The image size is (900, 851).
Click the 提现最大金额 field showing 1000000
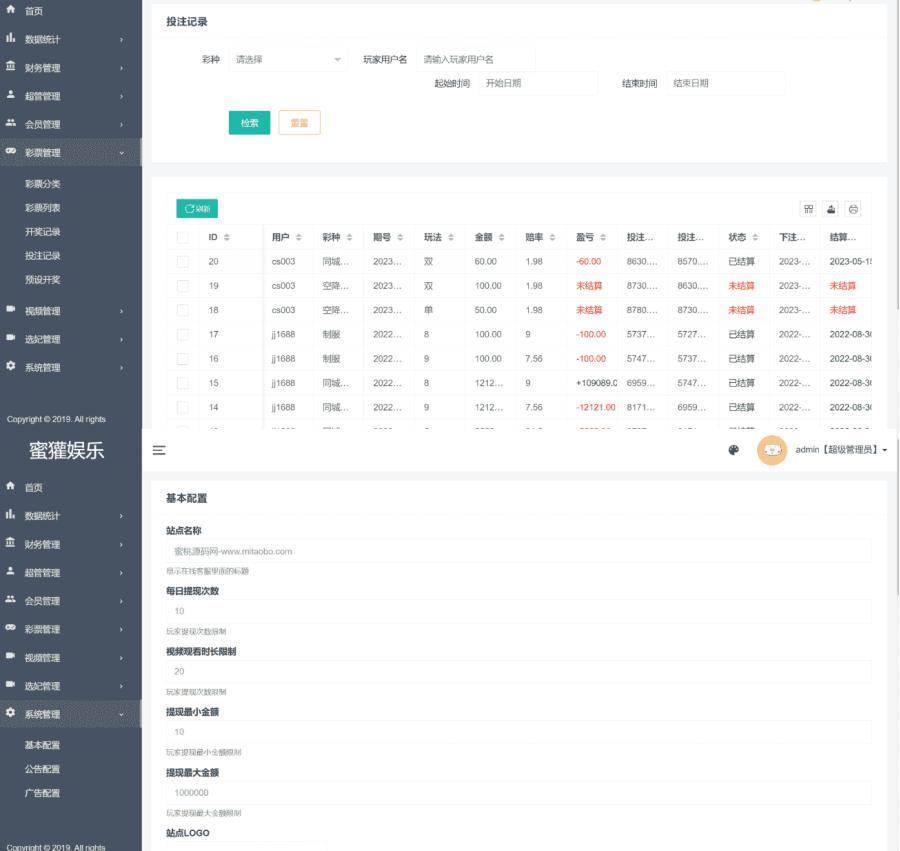(519, 793)
